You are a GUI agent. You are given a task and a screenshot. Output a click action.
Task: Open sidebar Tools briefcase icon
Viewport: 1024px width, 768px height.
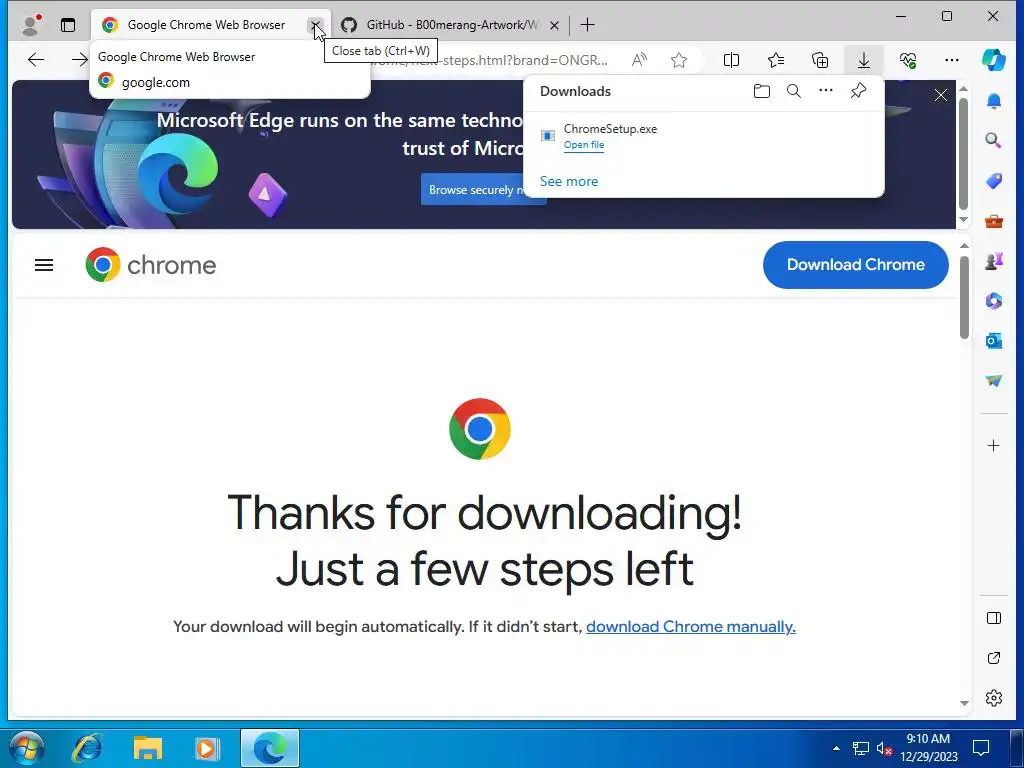(x=993, y=221)
